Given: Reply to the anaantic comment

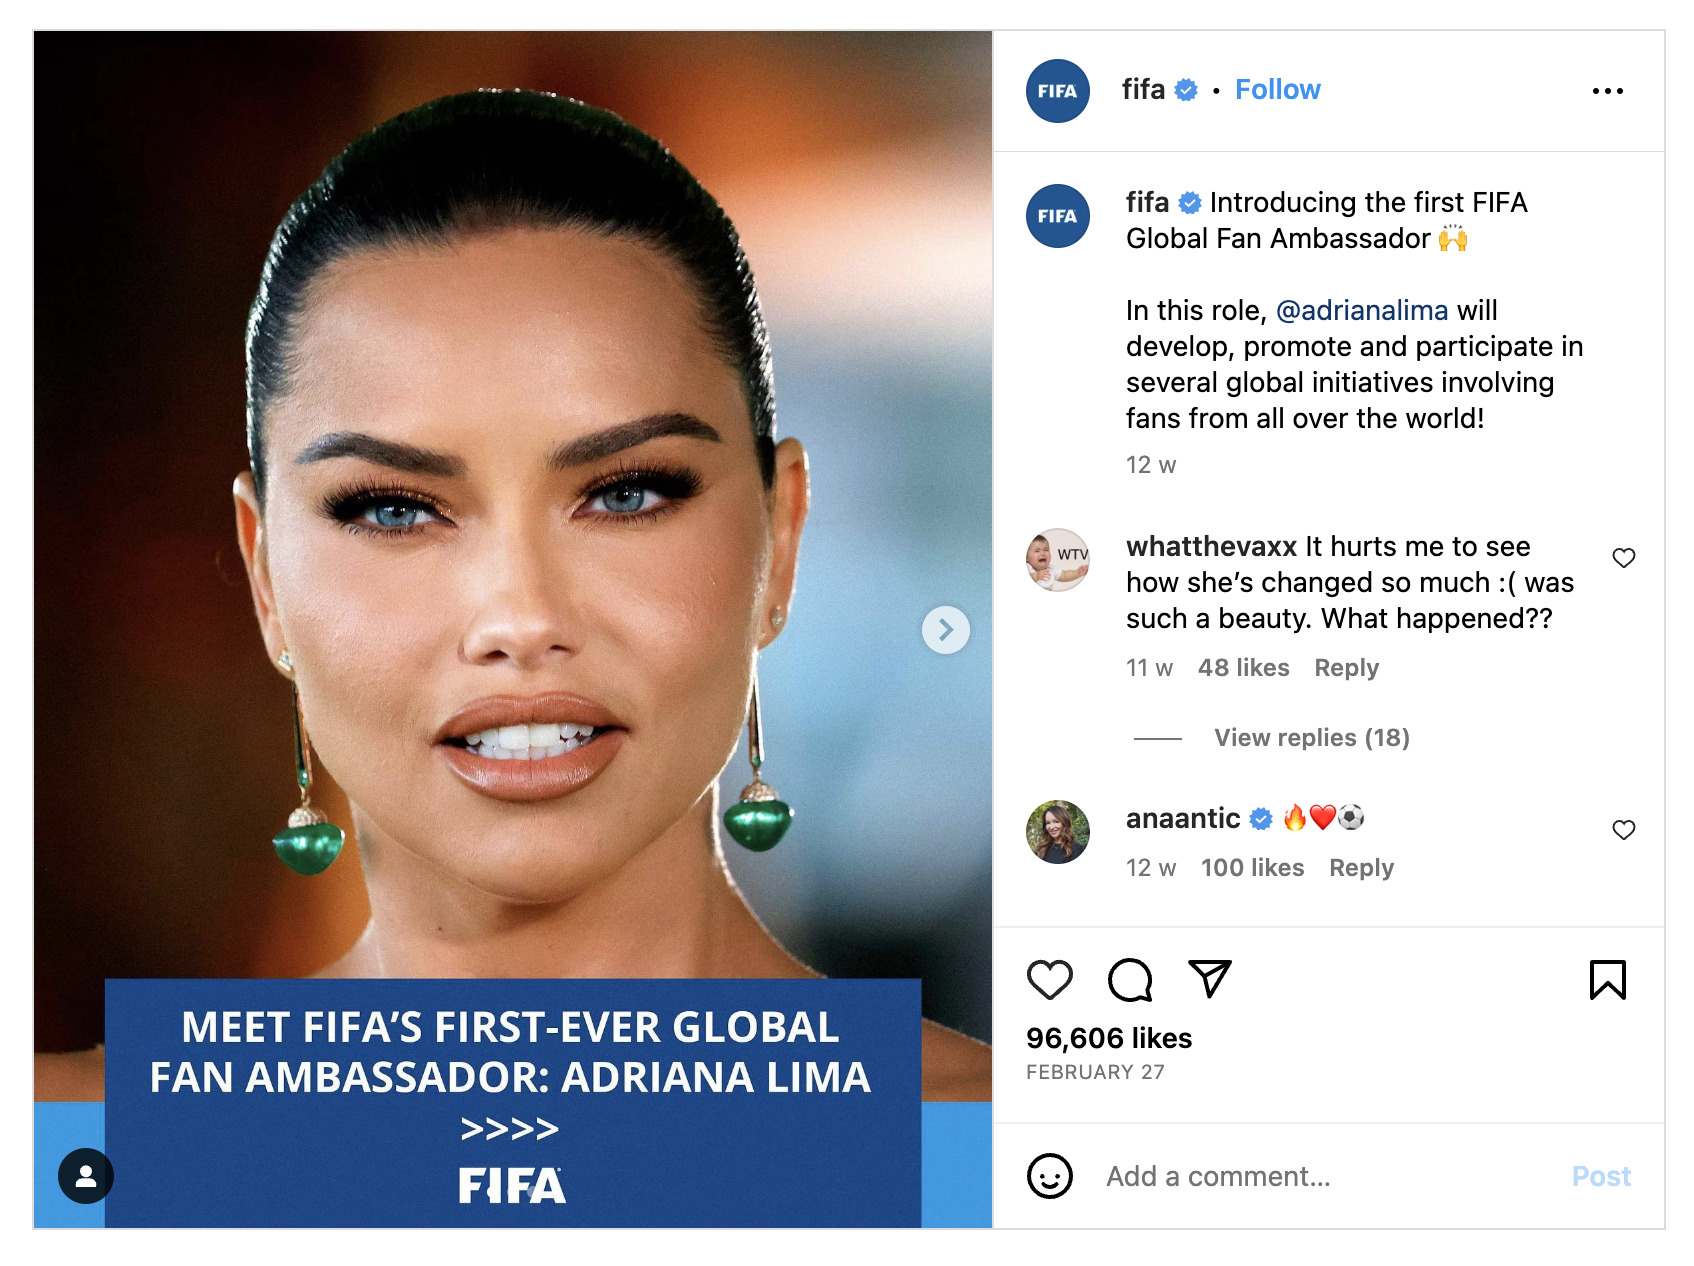Looking at the screenshot, I should click(x=1361, y=868).
